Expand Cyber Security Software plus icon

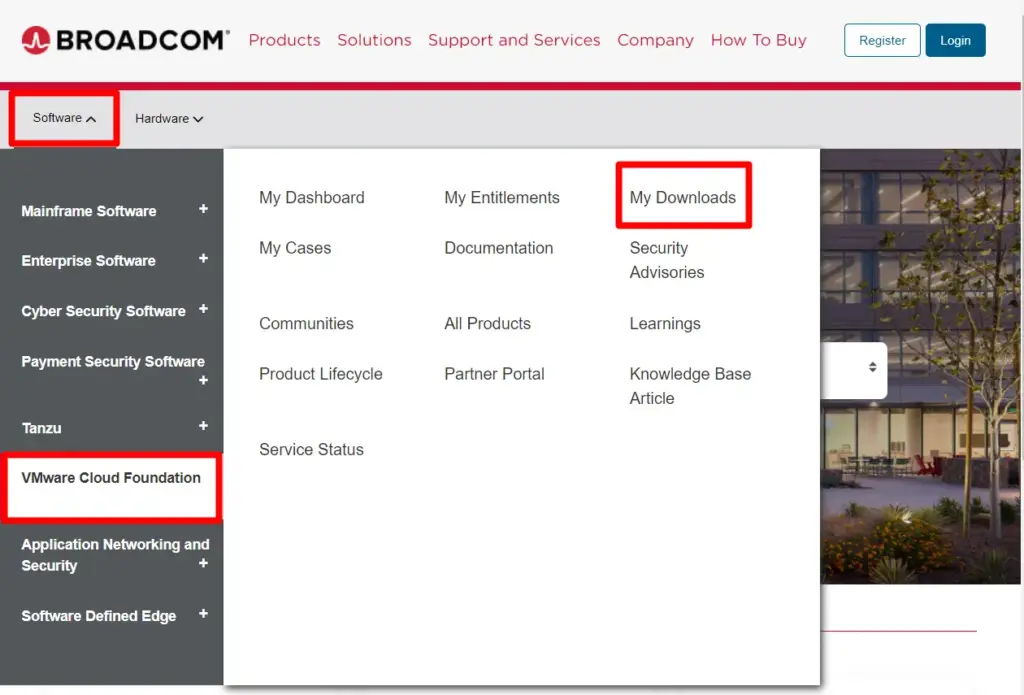click(x=203, y=309)
